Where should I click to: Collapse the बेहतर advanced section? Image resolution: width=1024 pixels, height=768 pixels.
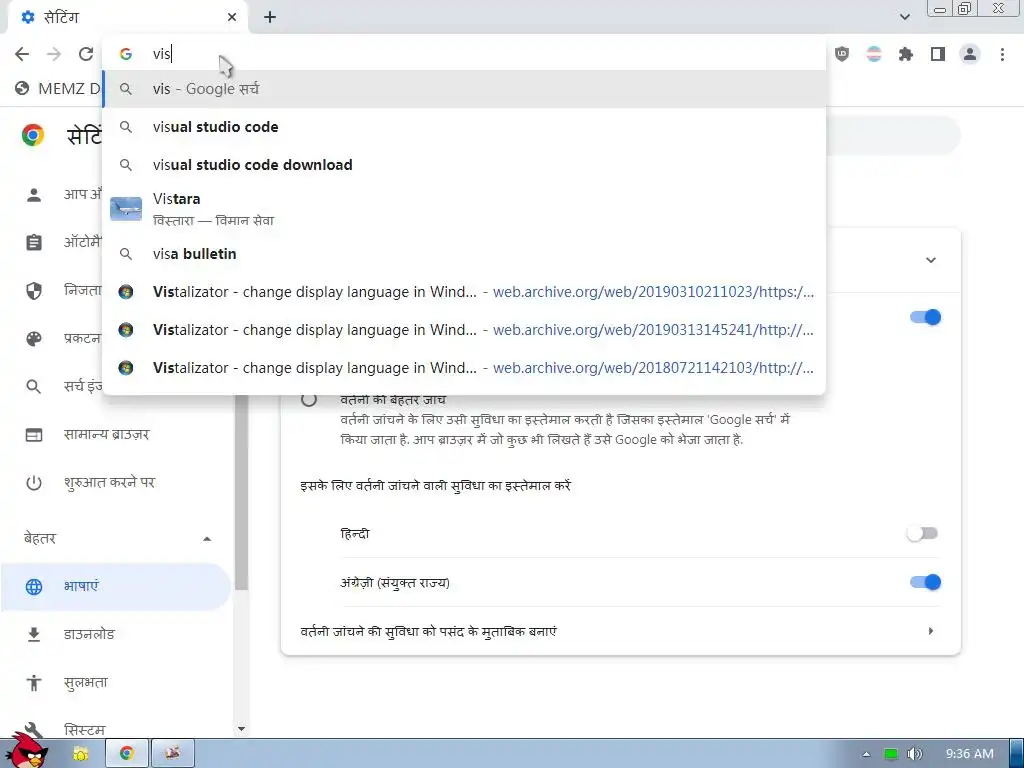coord(206,539)
